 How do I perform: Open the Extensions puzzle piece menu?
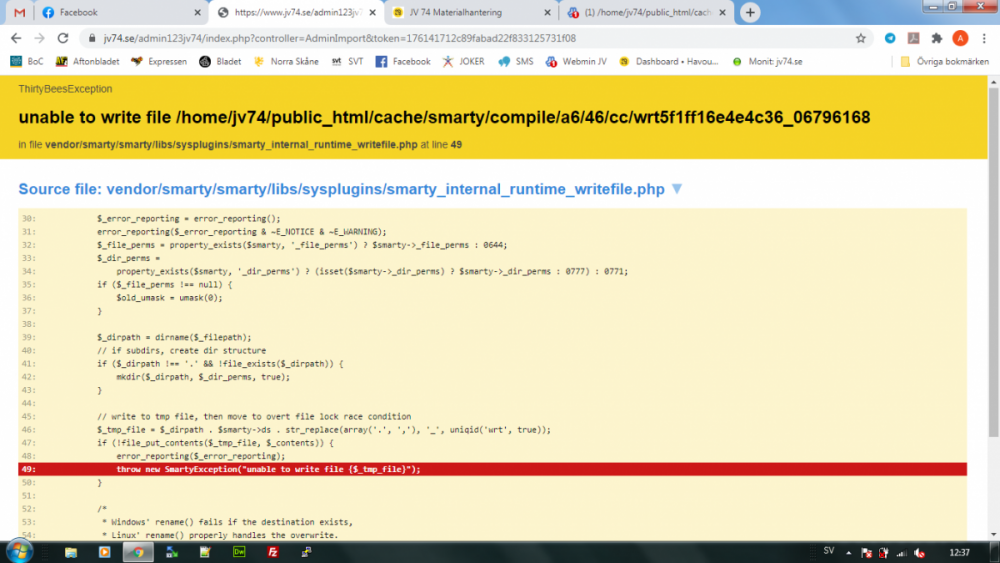(x=937, y=38)
